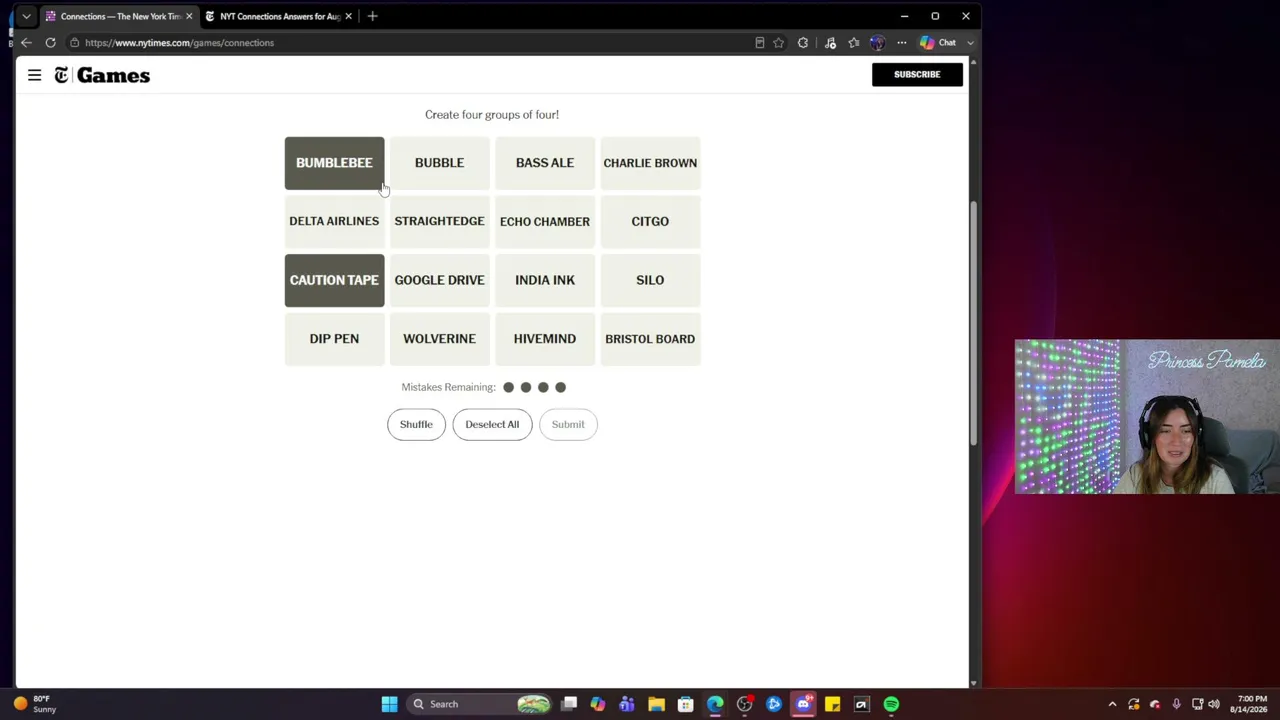Open Copilot Chat in the browser

pyautogui.click(x=938, y=43)
